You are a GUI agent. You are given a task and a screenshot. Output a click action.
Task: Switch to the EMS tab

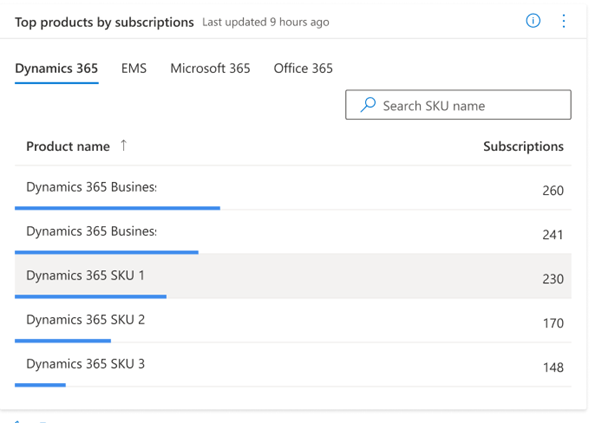click(x=134, y=69)
